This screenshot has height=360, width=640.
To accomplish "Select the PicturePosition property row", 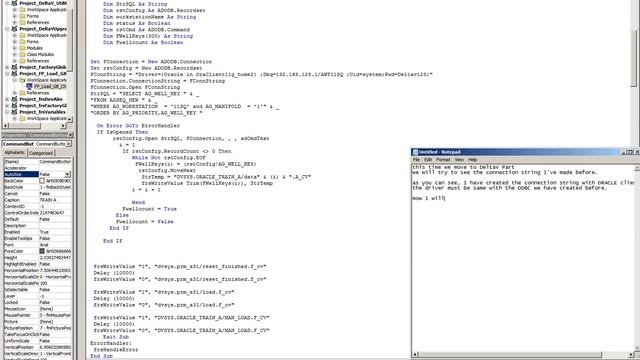I will [38, 328].
